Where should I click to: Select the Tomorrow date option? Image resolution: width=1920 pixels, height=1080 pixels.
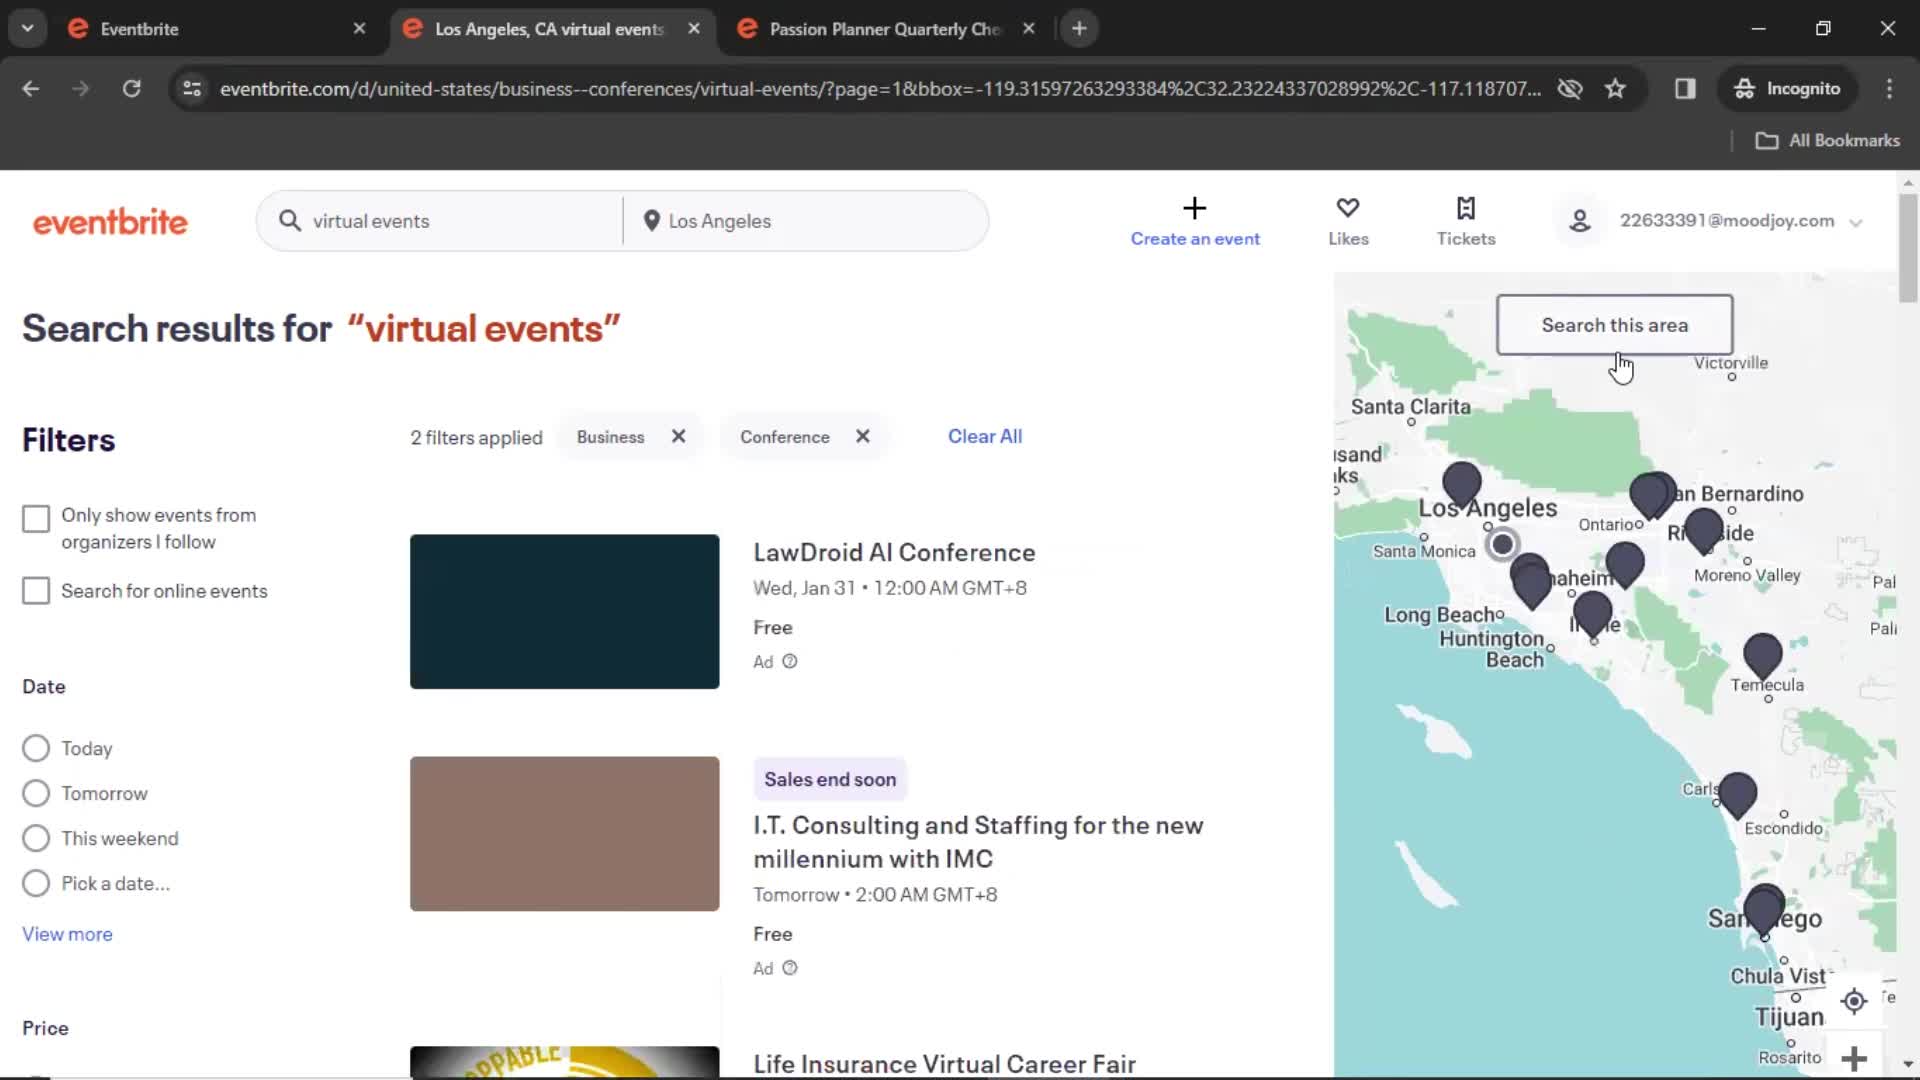click(x=36, y=793)
